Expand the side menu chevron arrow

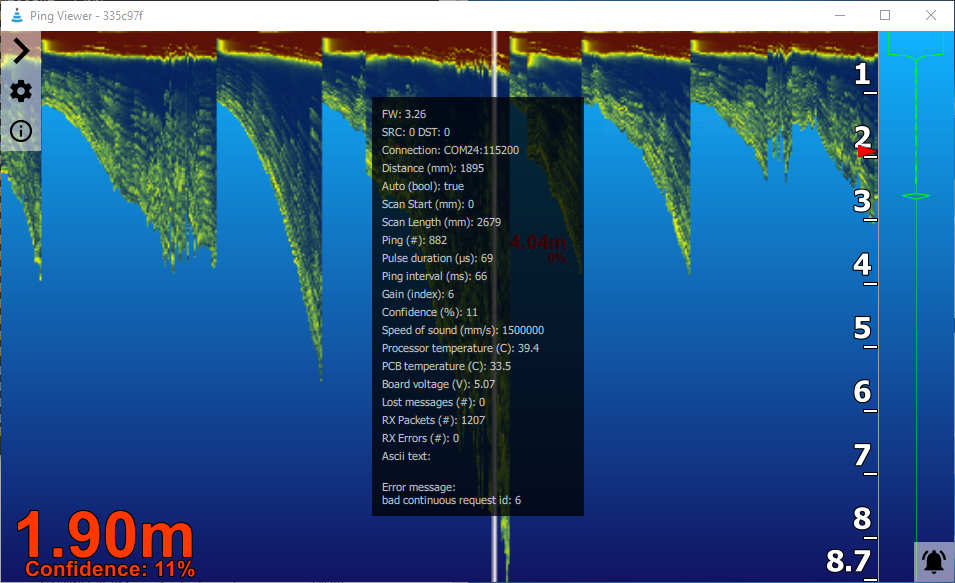pos(21,51)
